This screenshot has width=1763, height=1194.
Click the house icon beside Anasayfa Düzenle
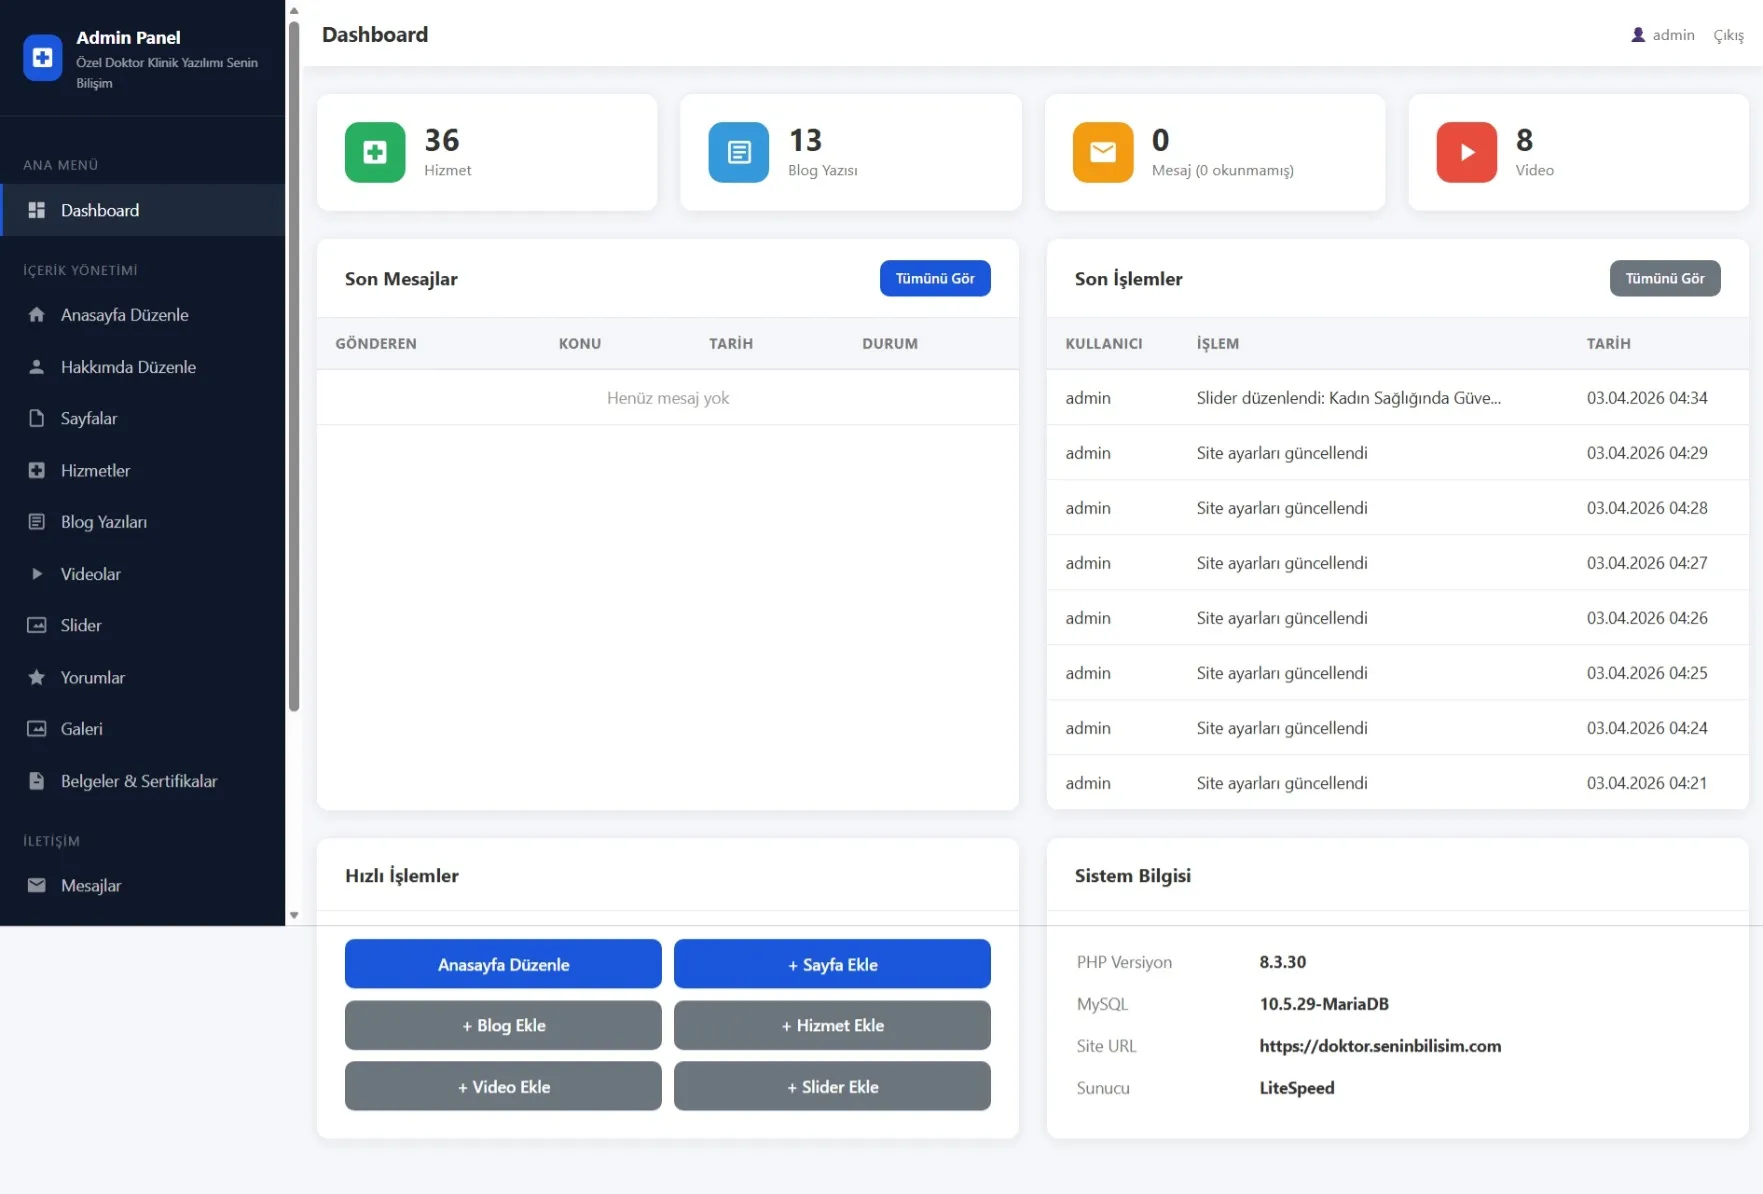tap(37, 315)
